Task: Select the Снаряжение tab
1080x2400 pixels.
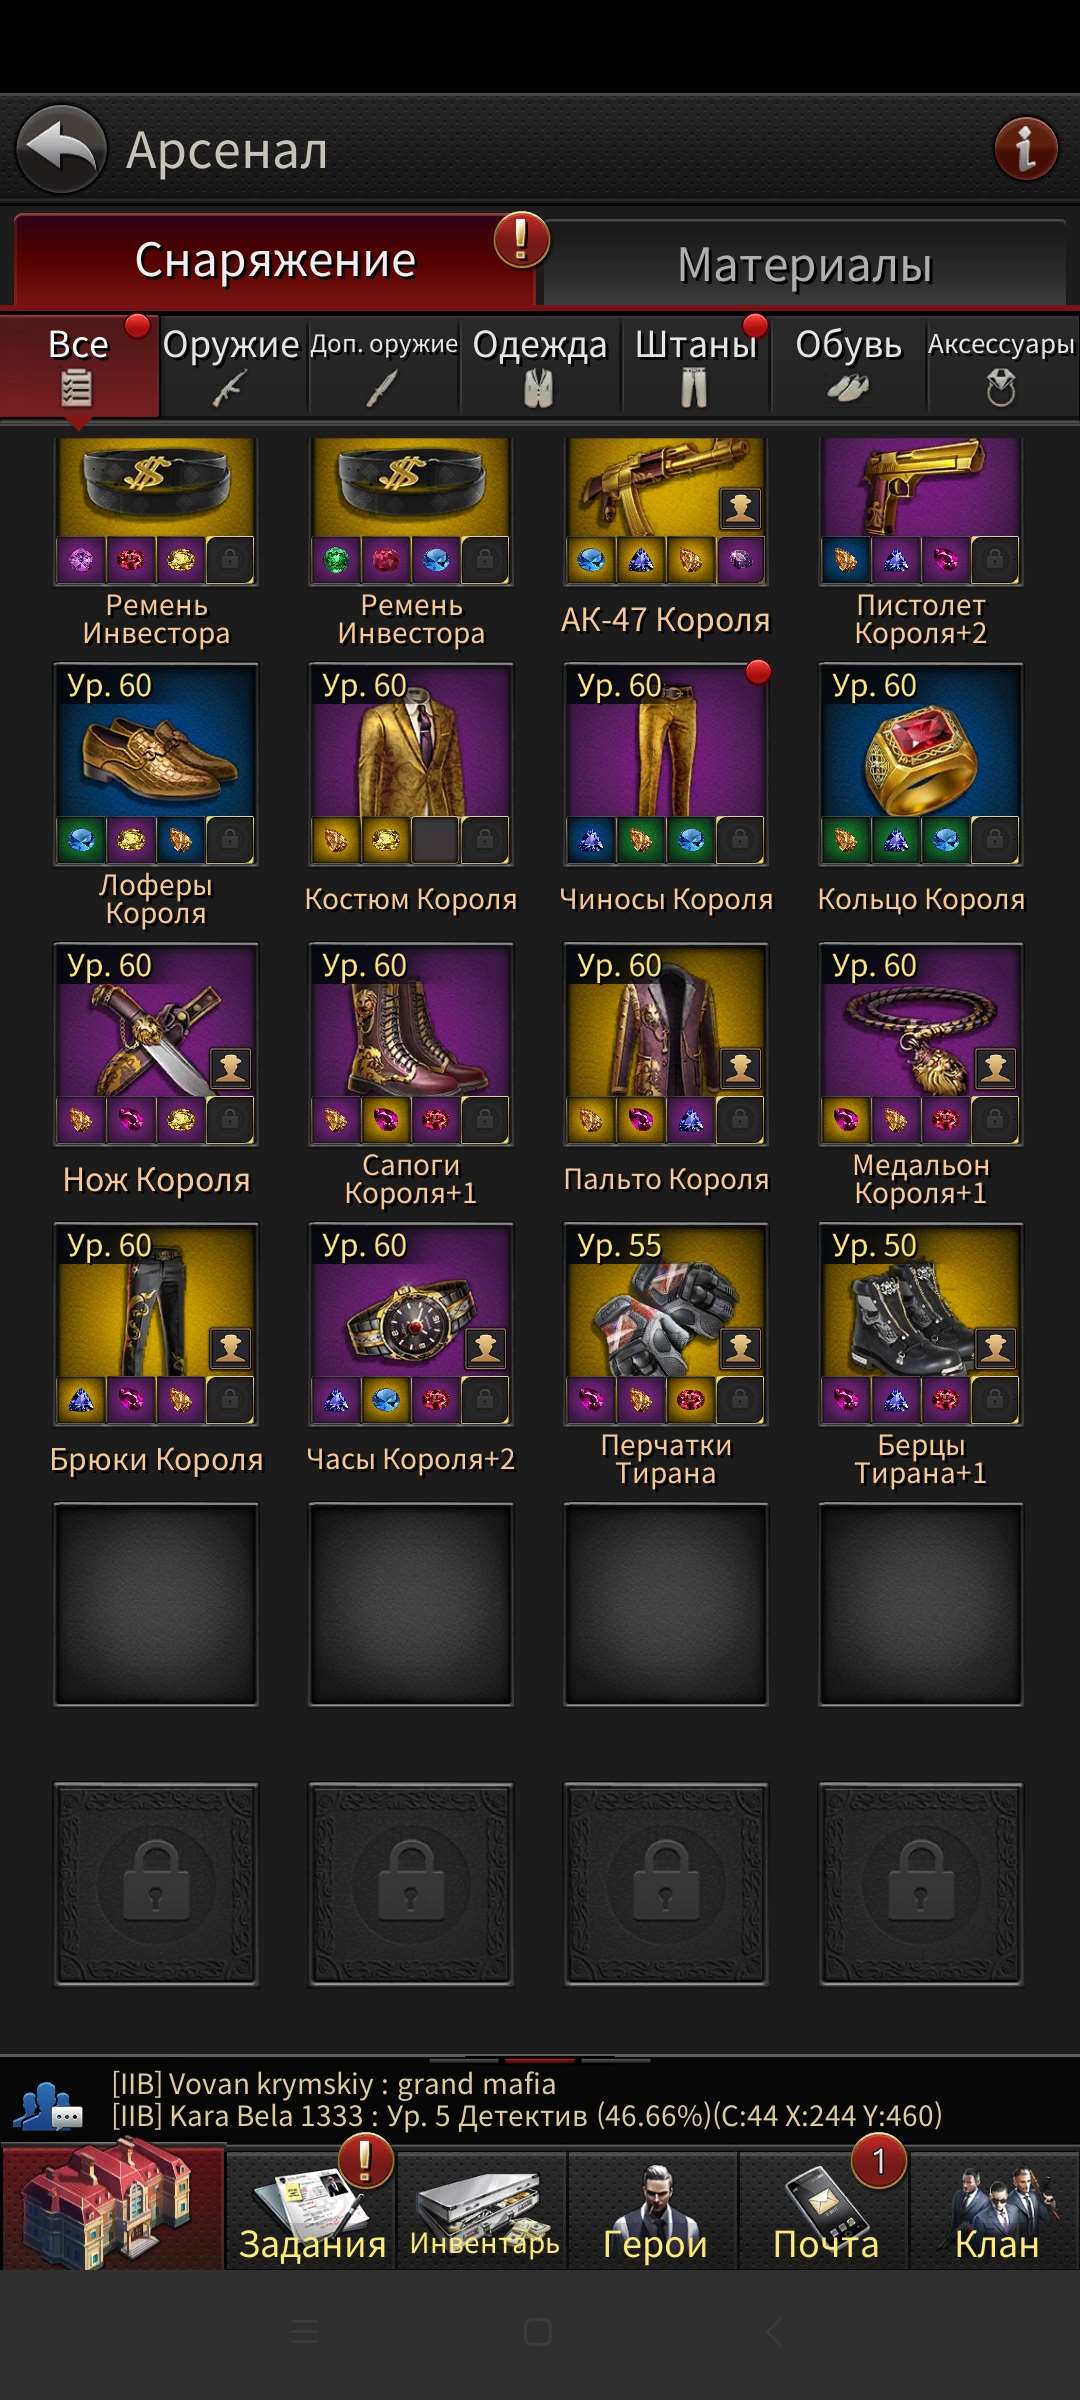Action: coord(275,260)
